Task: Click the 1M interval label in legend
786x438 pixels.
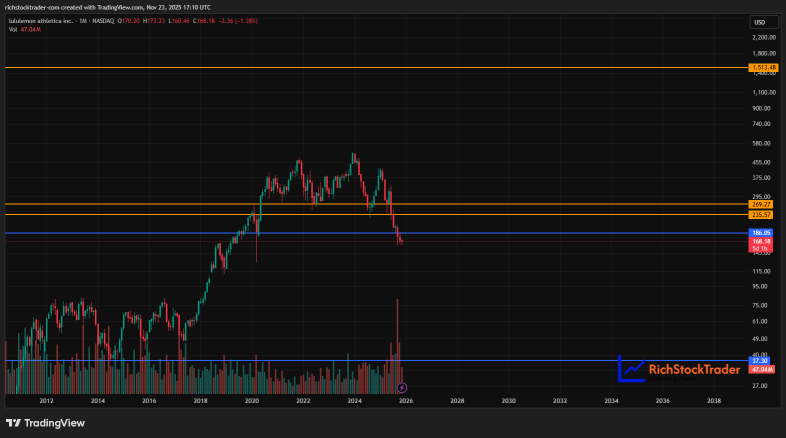Action: pyautogui.click(x=83, y=21)
